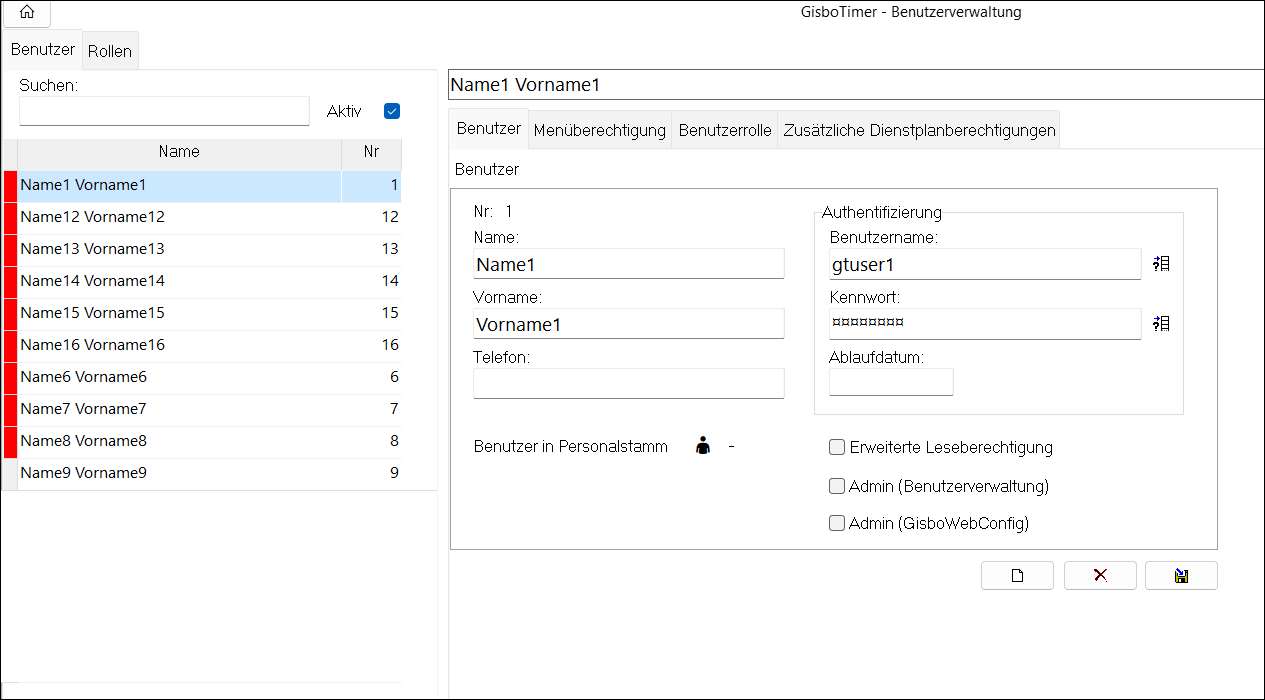This screenshot has width=1265, height=700.
Task: Toggle the Aktiv checkbox
Action: point(392,111)
